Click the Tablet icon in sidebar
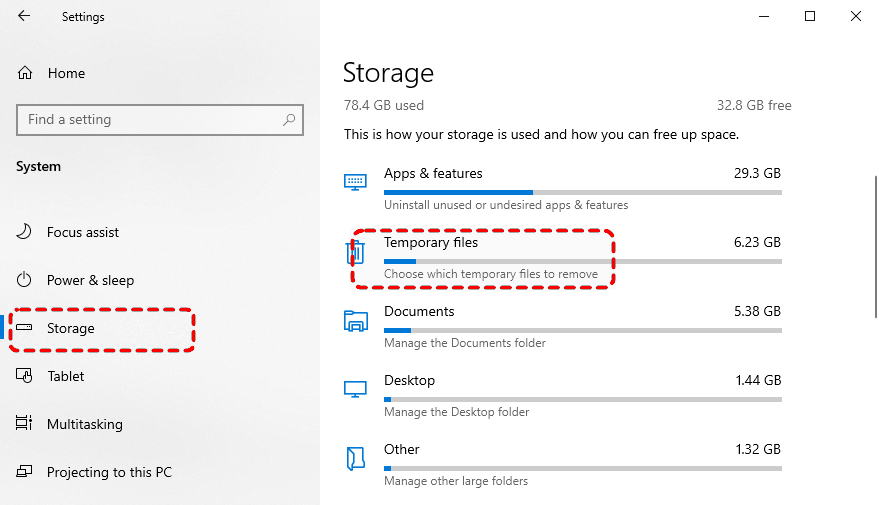The image size is (879, 505). [x=25, y=376]
